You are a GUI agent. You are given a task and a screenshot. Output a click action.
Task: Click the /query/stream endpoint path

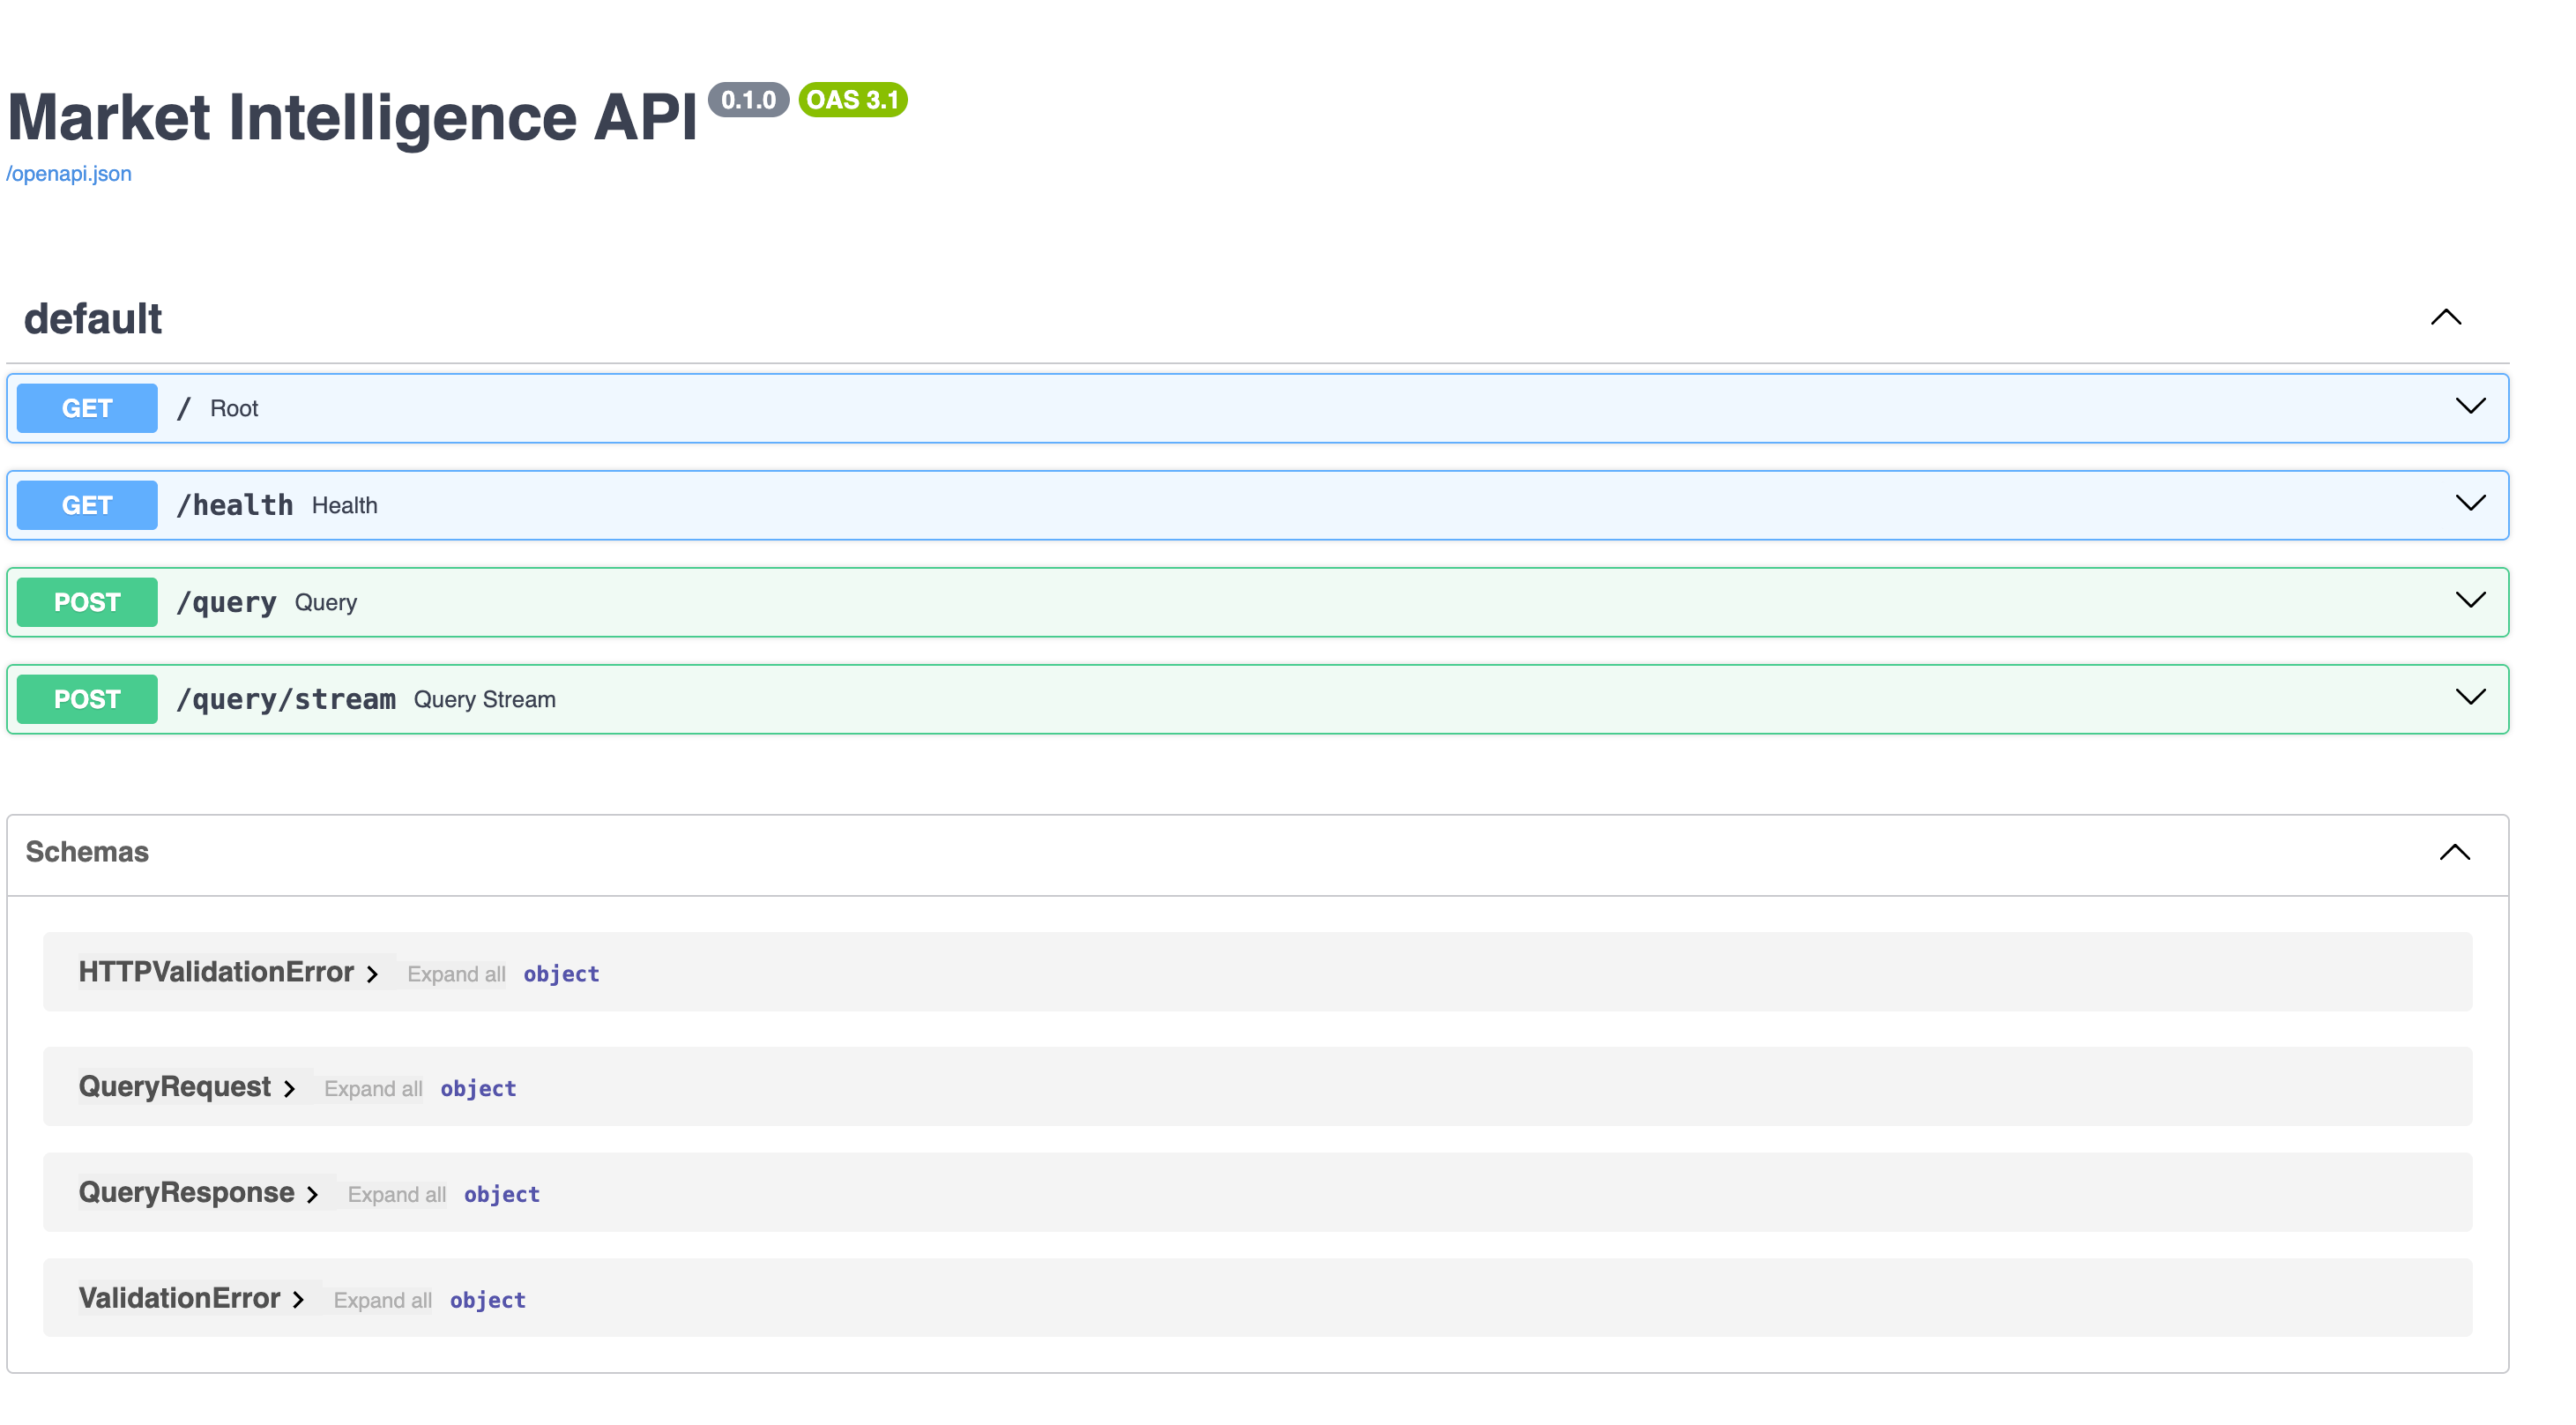pyautogui.click(x=286, y=699)
